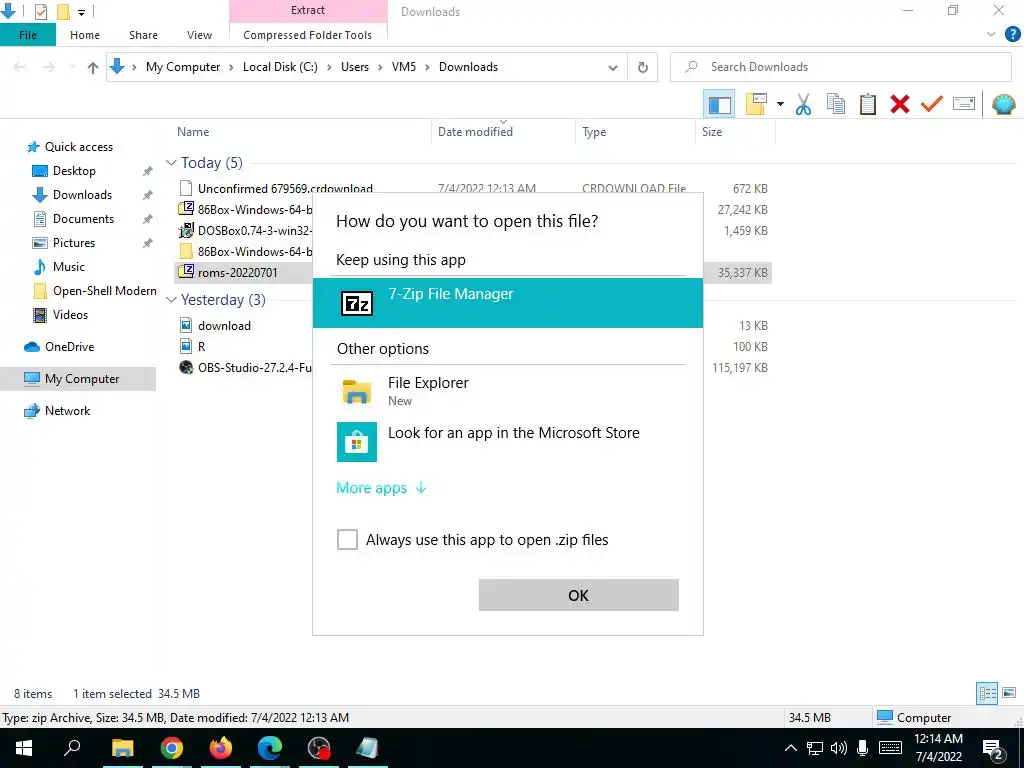
Task: Show hidden system tray icons
Action: click(x=790, y=748)
